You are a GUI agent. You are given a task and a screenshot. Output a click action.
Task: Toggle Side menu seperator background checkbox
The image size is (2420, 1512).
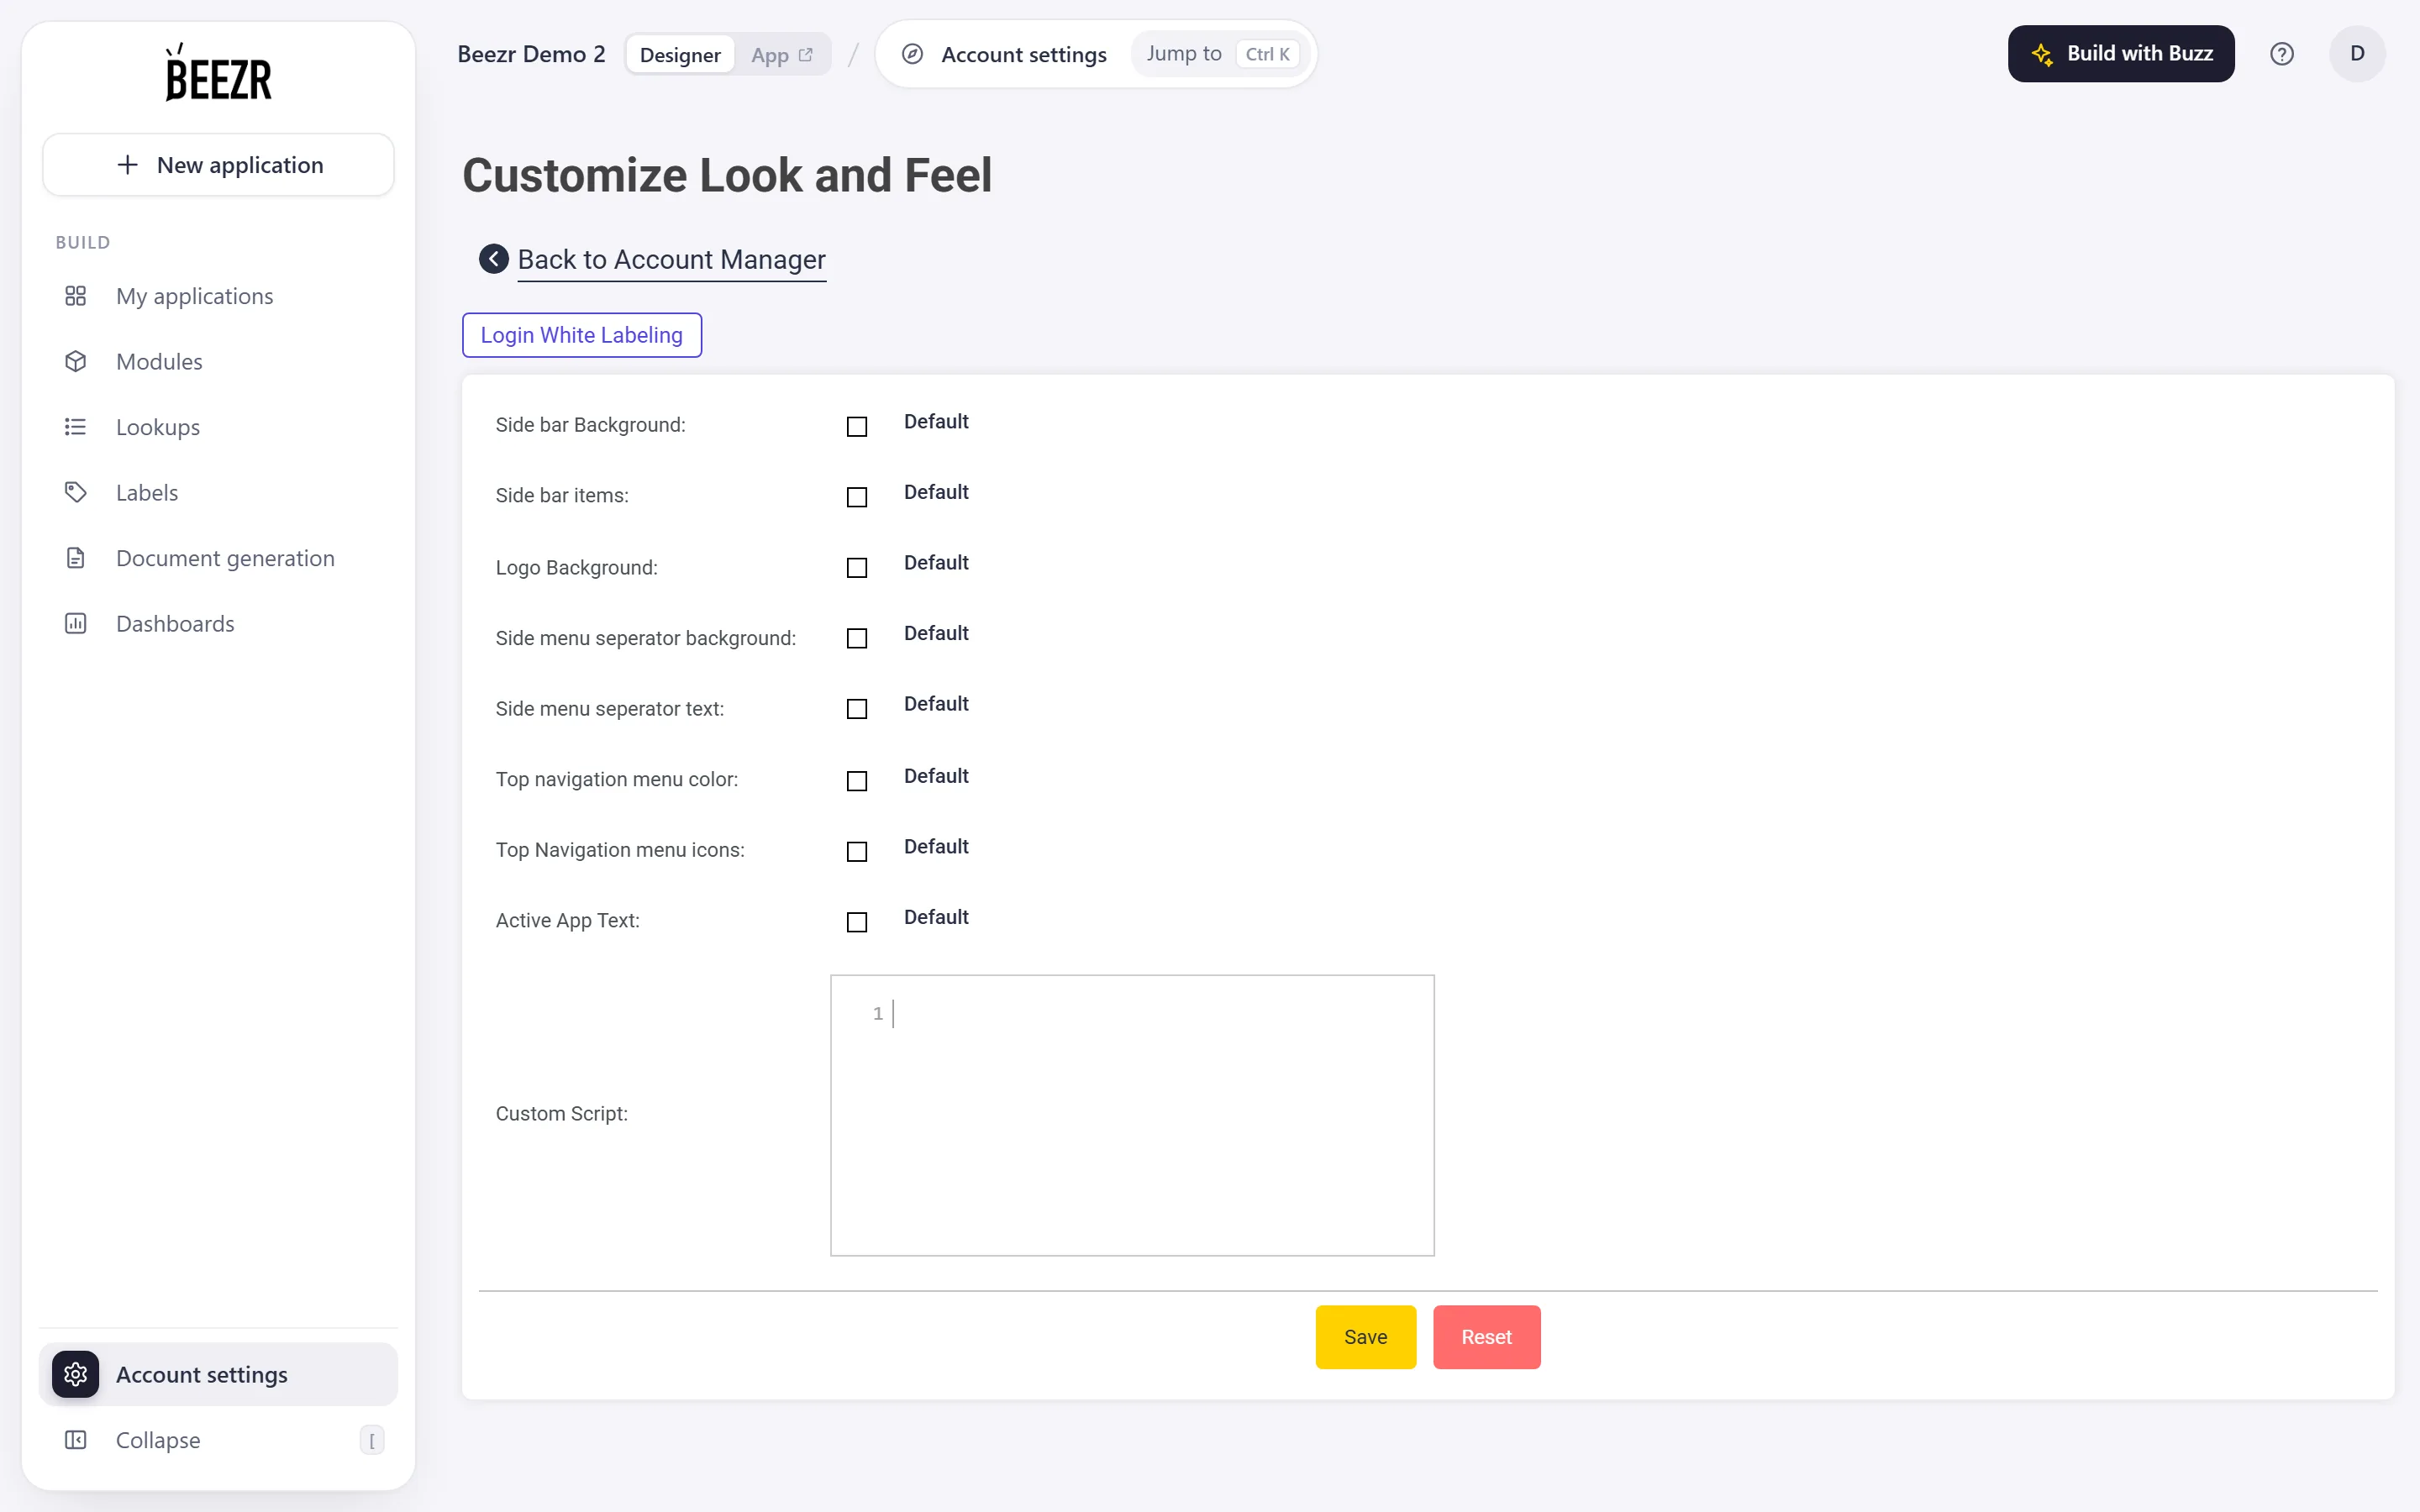click(857, 638)
